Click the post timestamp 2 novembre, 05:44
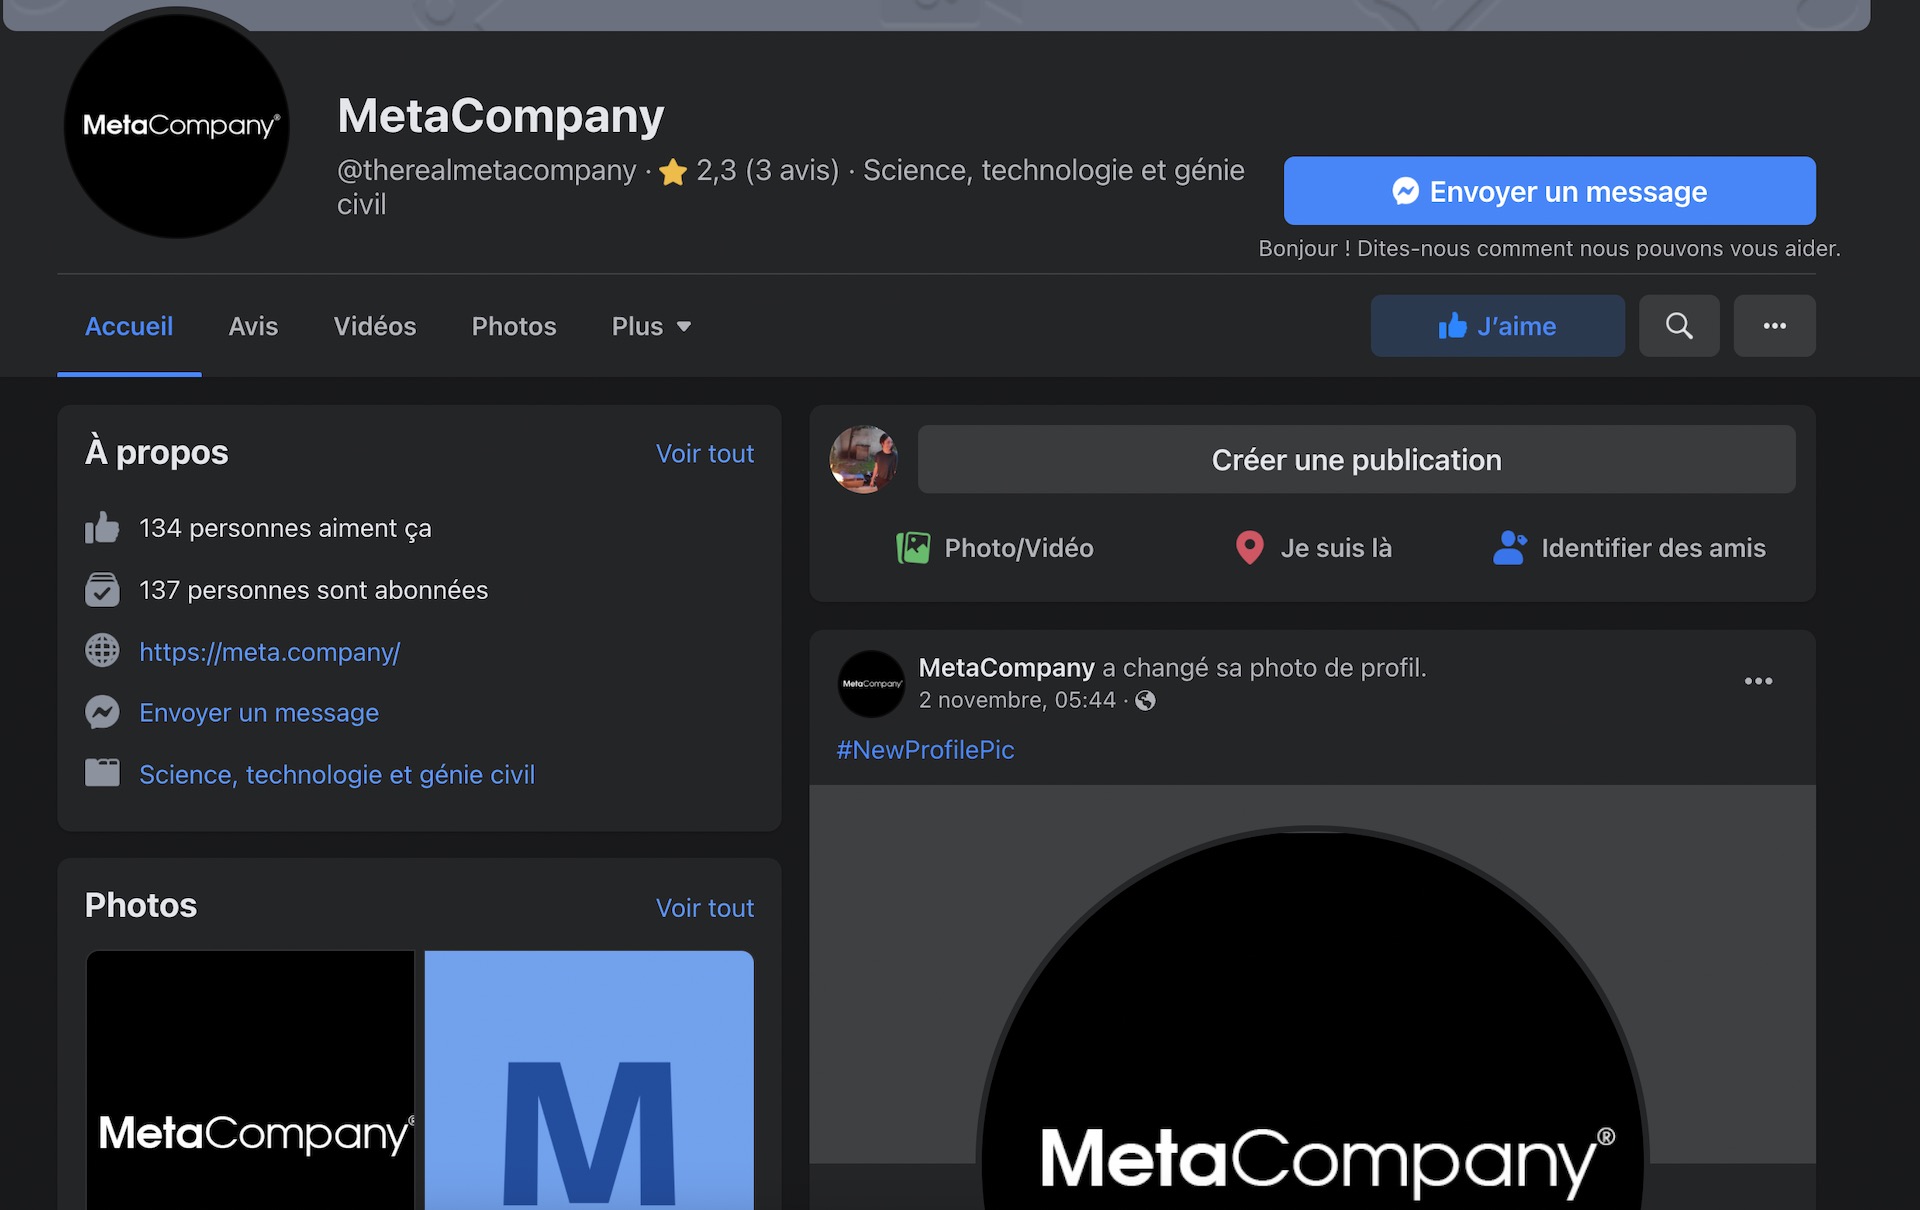The image size is (1920, 1210). [x=1017, y=700]
